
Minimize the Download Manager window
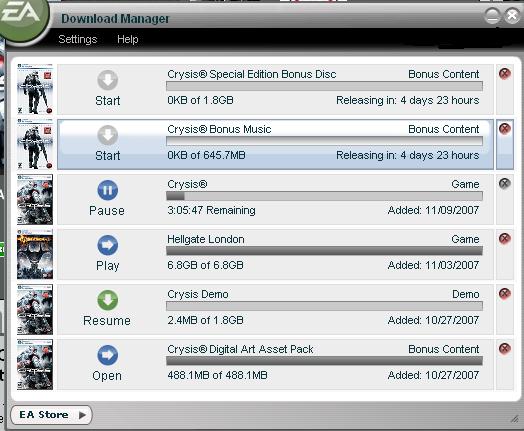coord(492,16)
